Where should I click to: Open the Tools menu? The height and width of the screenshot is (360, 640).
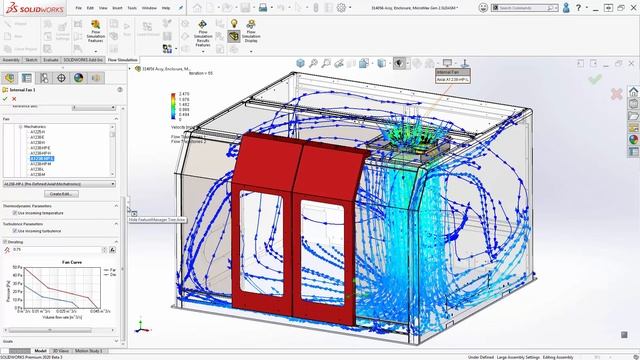[x=132, y=8]
